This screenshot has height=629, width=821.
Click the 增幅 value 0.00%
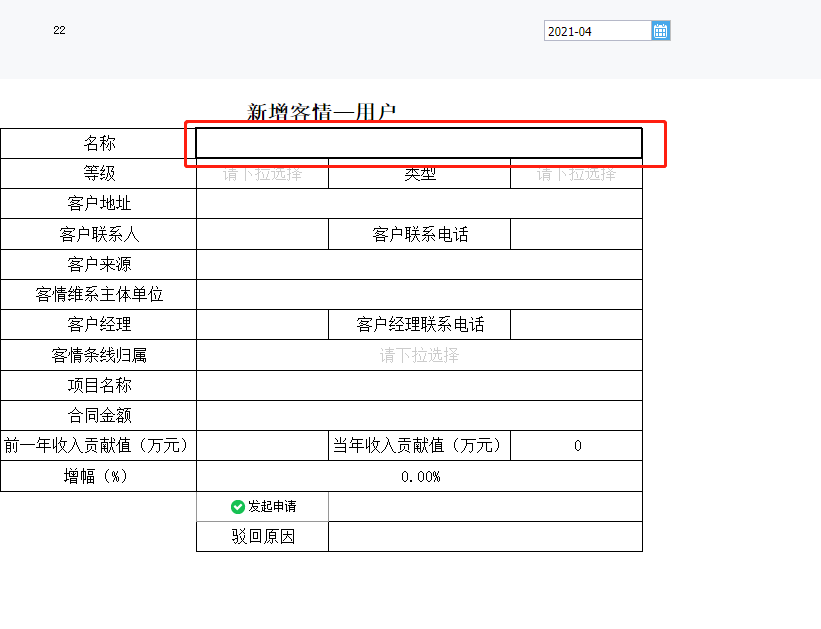point(419,476)
